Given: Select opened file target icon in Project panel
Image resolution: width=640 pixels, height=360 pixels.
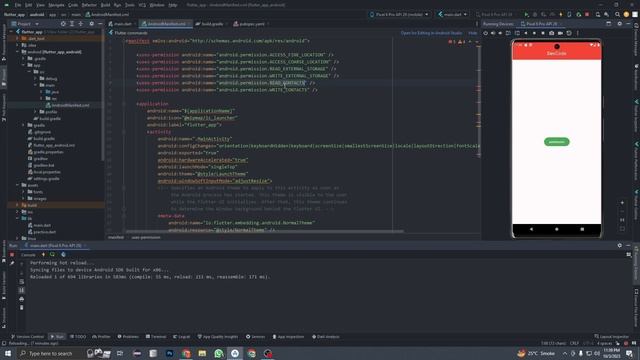Looking at the screenshot, I should [x=63, y=24].
